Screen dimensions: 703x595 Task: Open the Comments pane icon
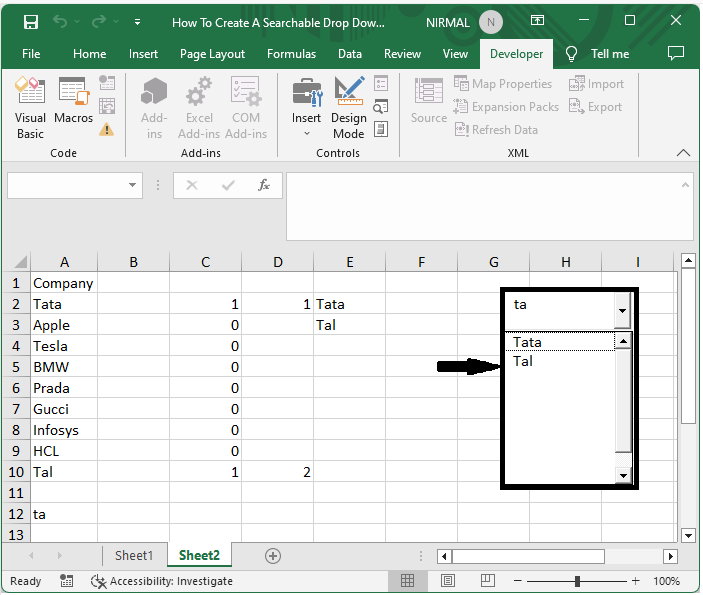[x=676, y=54]
